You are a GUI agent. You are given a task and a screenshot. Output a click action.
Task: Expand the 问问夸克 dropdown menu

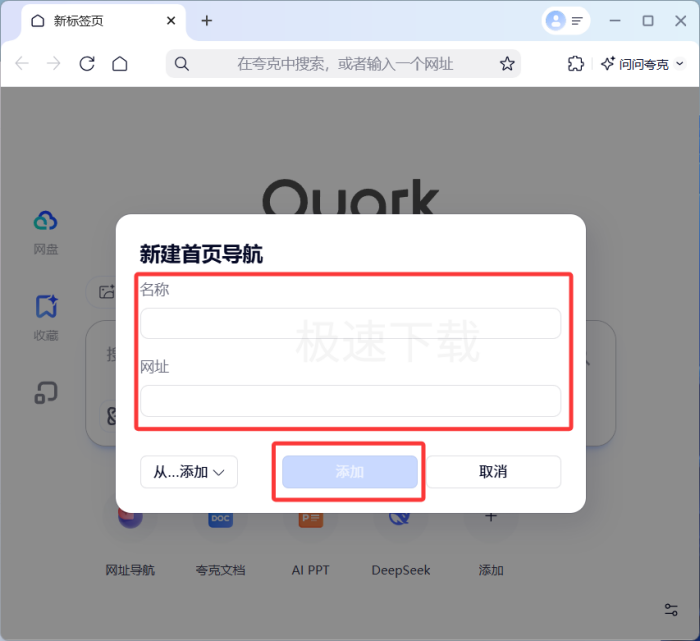pos(643,64)
